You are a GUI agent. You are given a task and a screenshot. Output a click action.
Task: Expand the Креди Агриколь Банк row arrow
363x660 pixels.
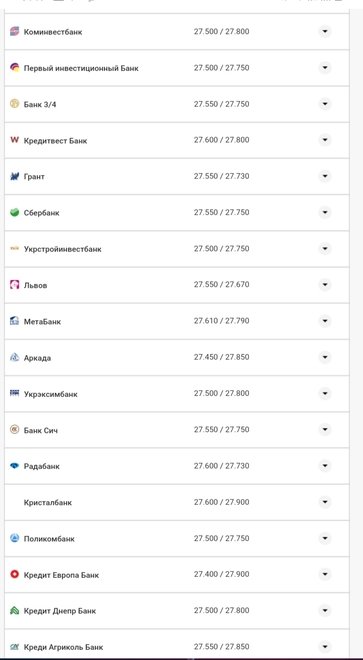(325, 647)
